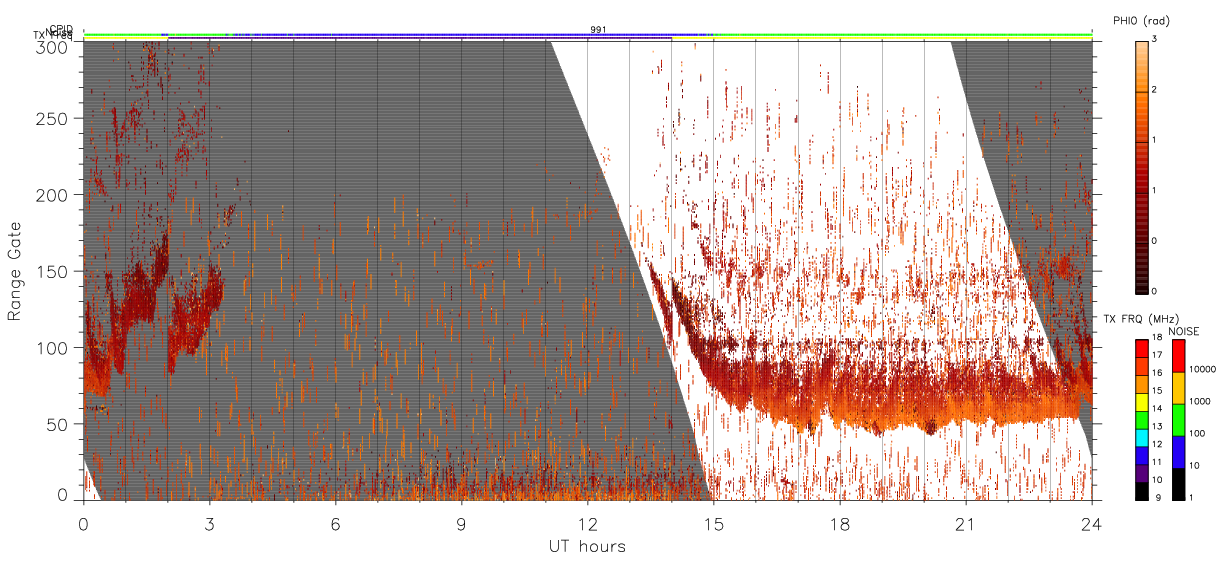Click the red NOISE swatch above 10000
1228x567 pixels.
click(x=1178, y=355)
